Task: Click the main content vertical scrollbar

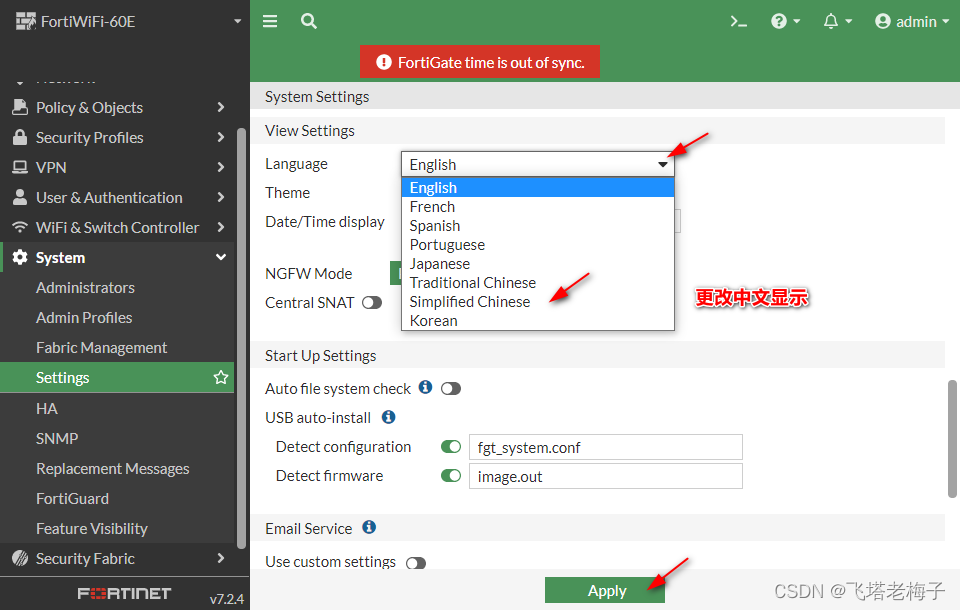Action: pos(952,439)
